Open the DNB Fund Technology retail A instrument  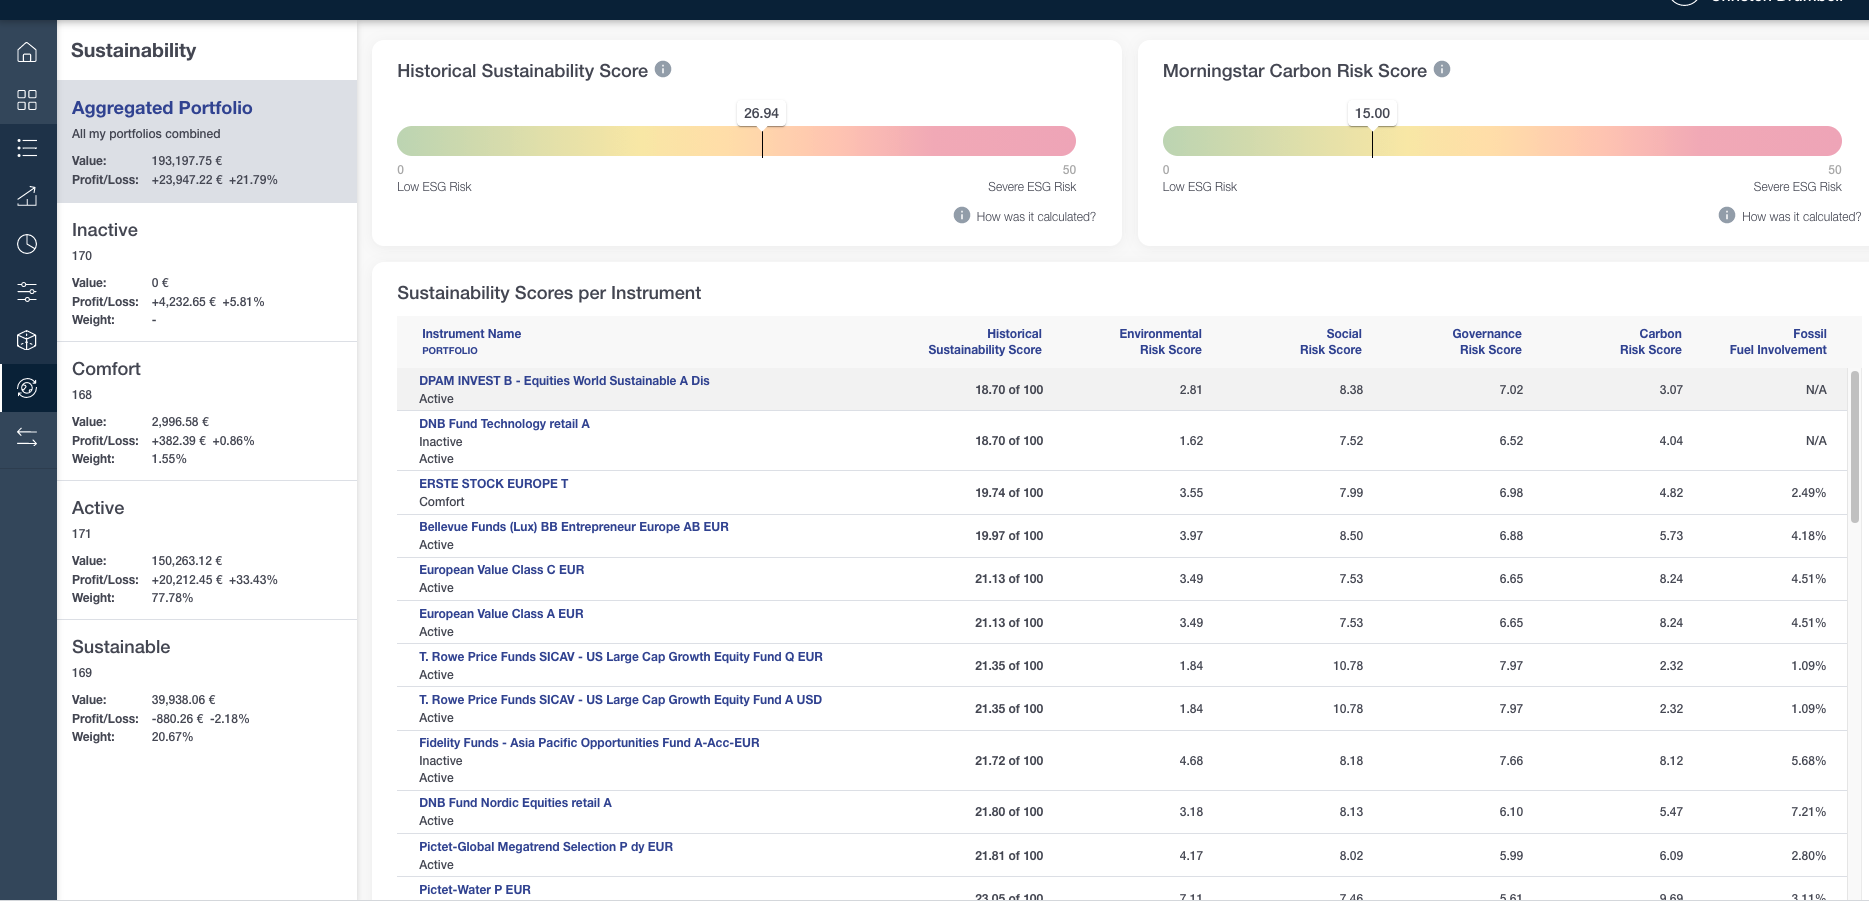(x=504, y=423)
